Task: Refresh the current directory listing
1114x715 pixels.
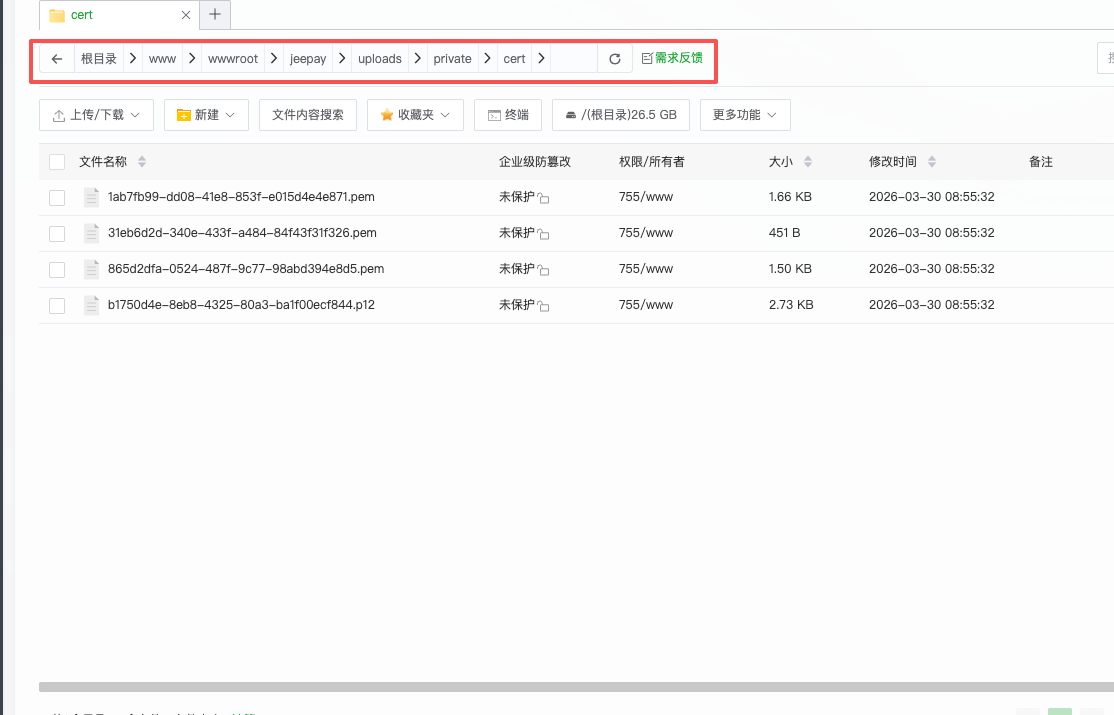Action: pos(615,59)
